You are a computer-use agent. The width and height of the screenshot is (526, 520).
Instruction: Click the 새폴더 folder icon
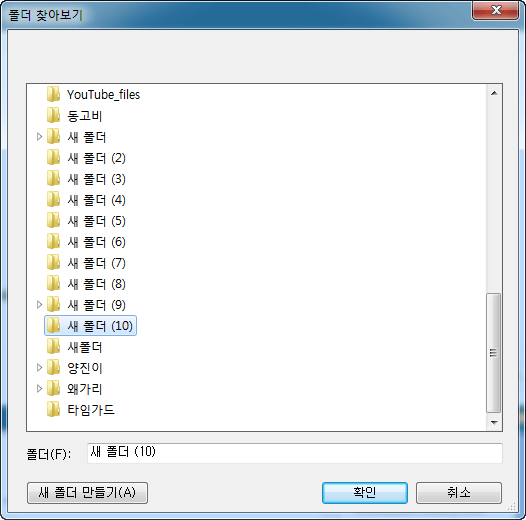click(x=53, y=347)
